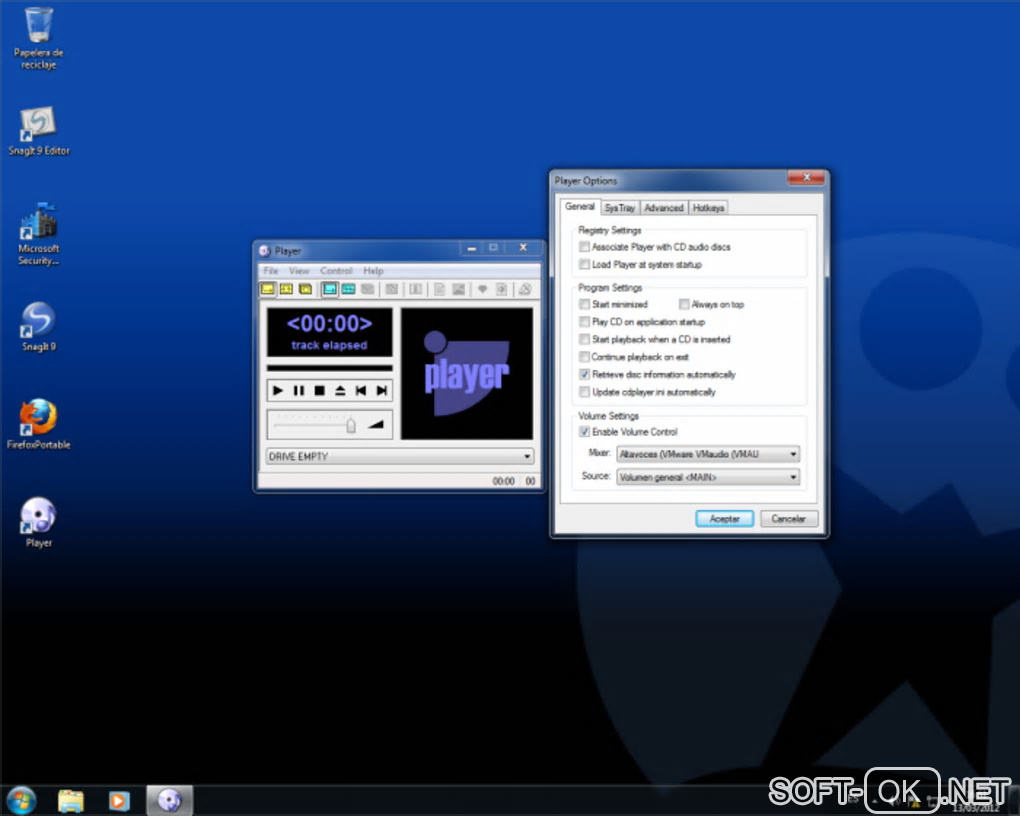The height and width of the screenshot is (816, 1020).
Task: Click the volume slider handle in Player
Action: point(351,426)
